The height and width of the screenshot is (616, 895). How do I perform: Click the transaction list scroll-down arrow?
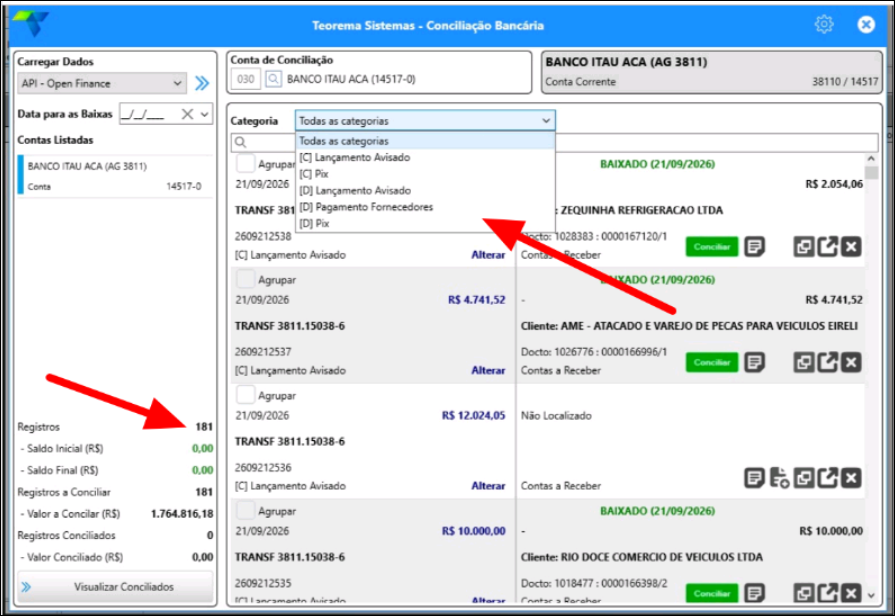pos(871,595)
